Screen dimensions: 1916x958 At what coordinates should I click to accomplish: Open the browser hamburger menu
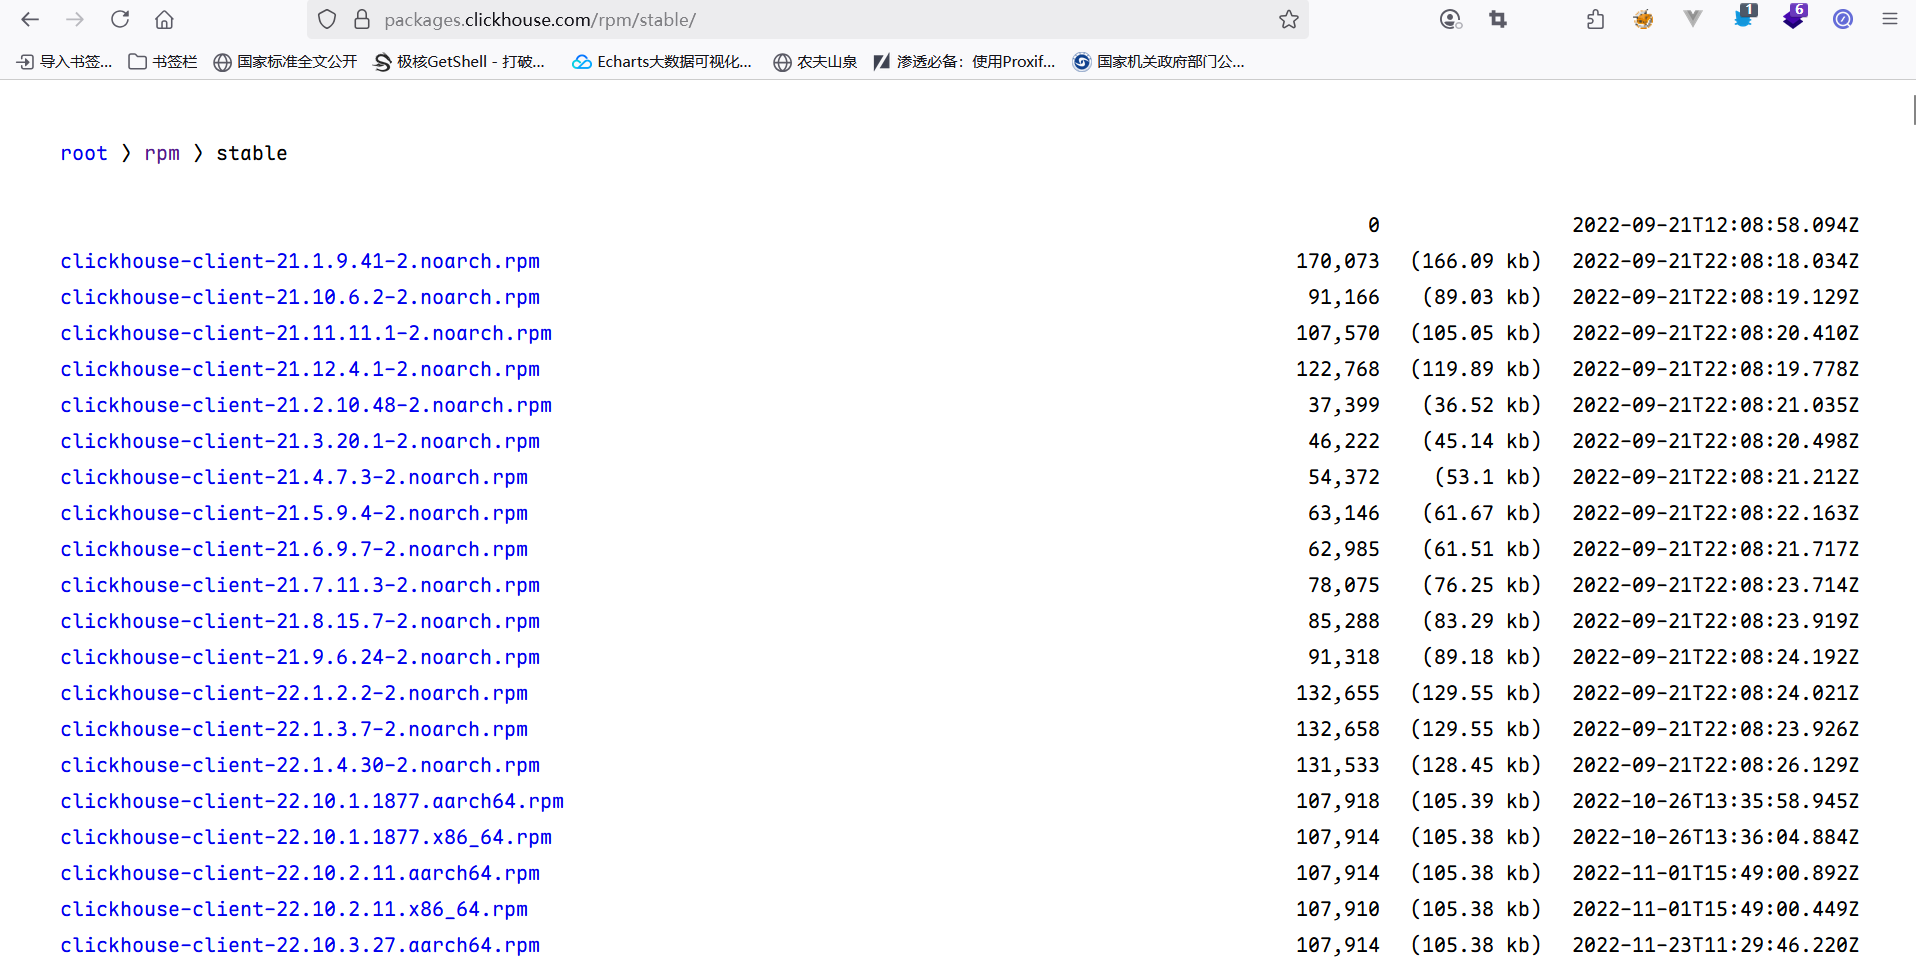point(1890,19)
